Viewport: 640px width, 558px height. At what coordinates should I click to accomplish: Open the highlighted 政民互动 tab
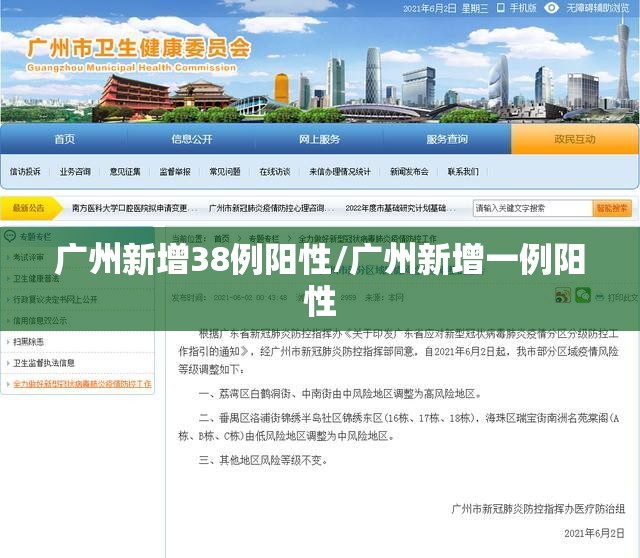tap(575, 139)
